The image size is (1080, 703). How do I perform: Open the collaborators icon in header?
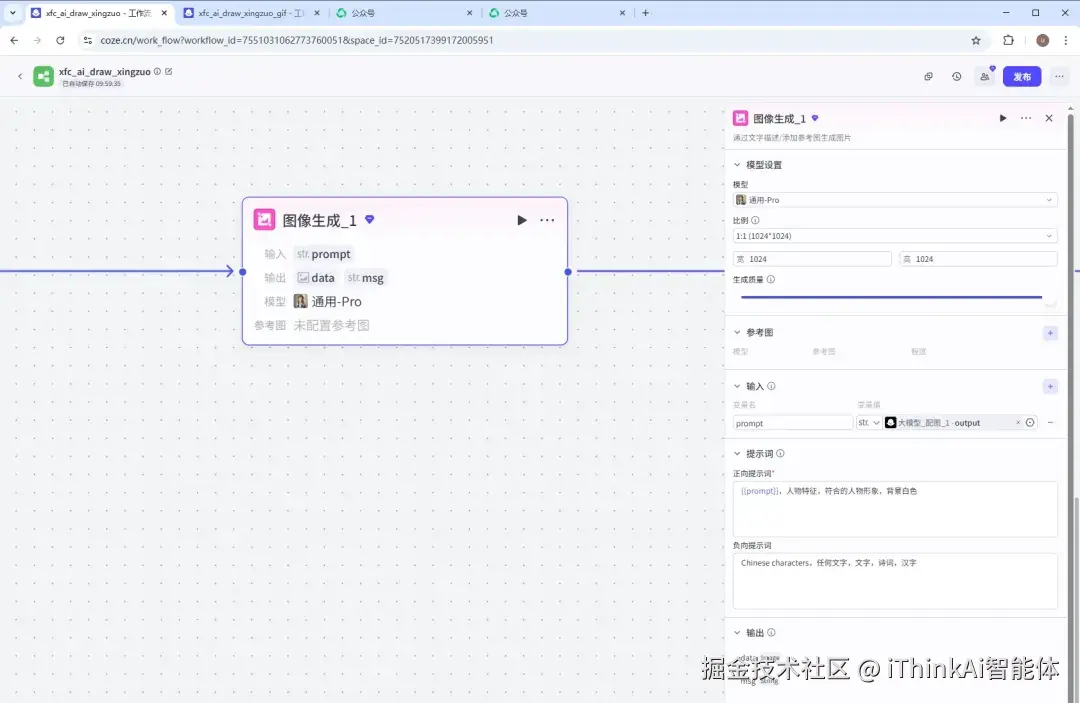[x=985, y=76]
